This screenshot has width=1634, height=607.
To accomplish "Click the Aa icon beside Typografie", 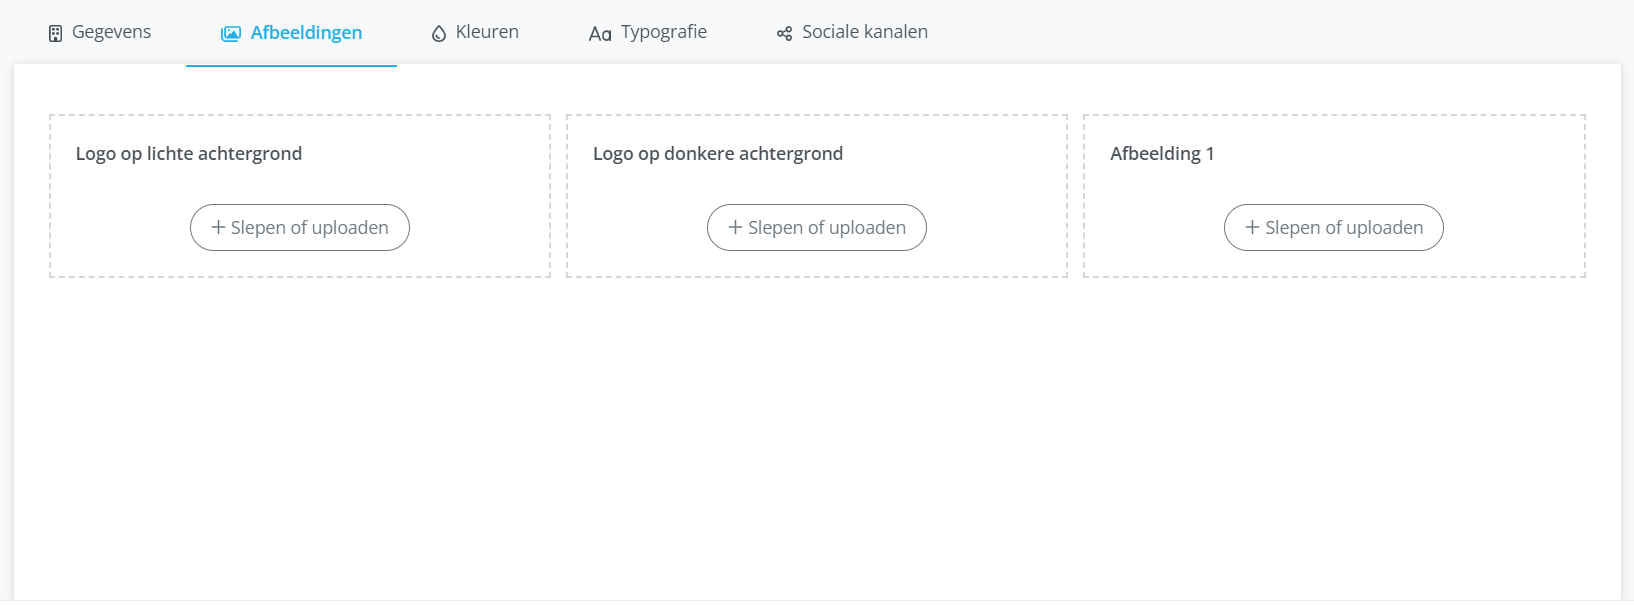I will pos(598,32).
